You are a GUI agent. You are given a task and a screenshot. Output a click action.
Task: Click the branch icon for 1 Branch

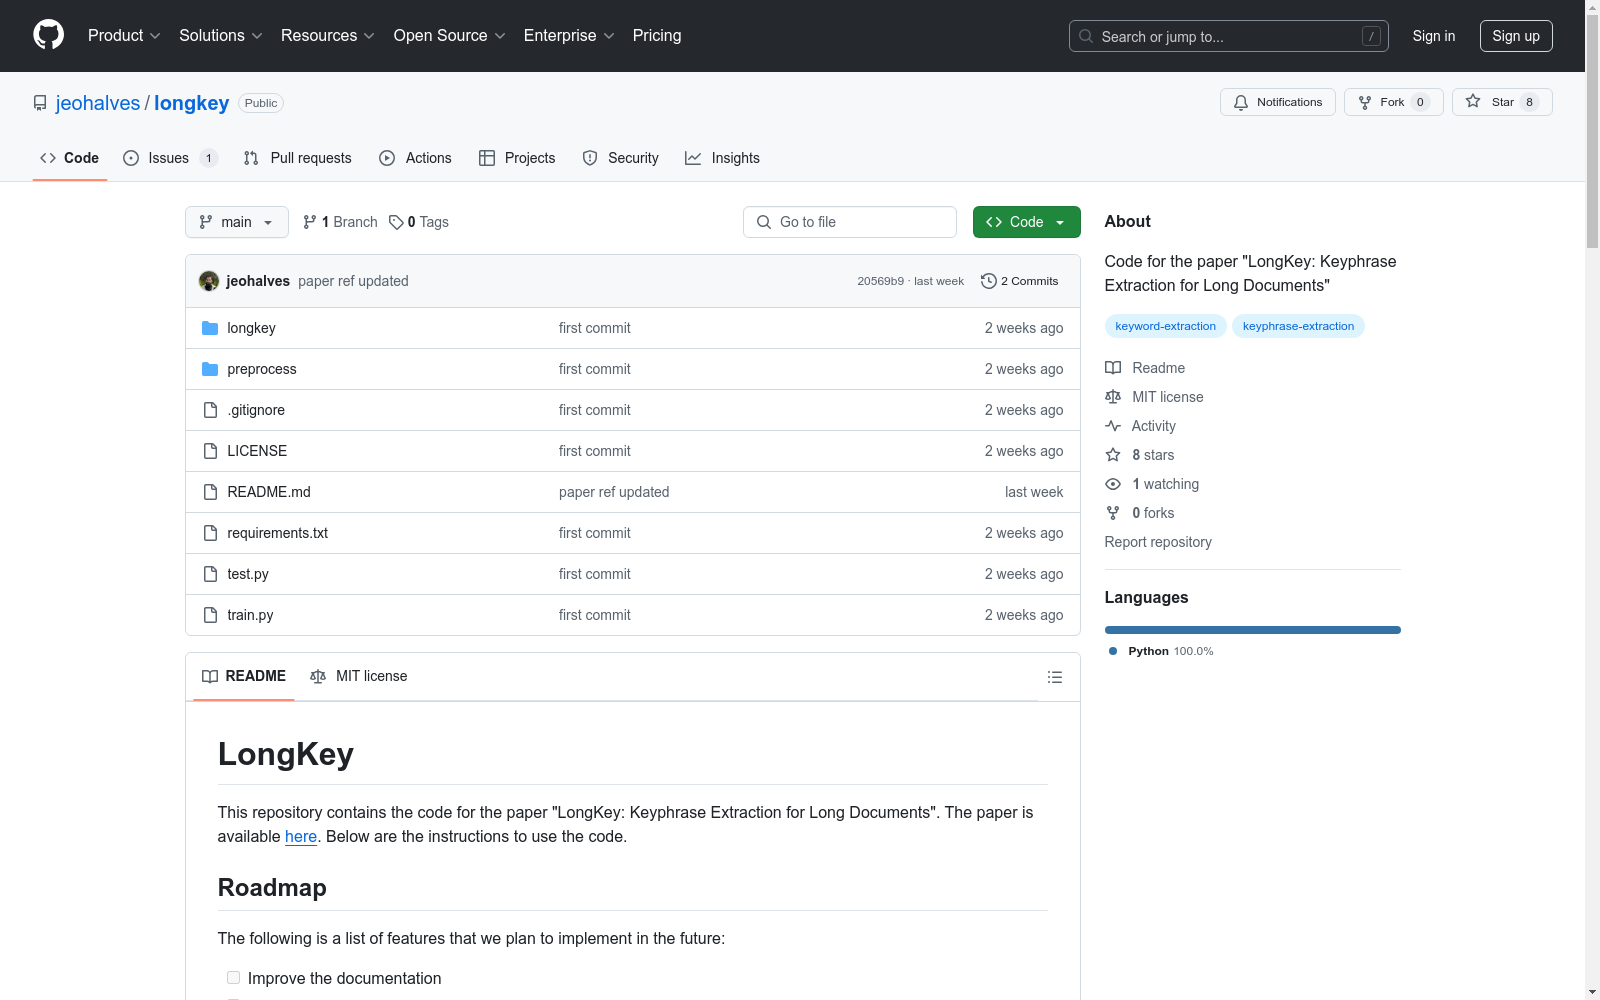[310, 222]
